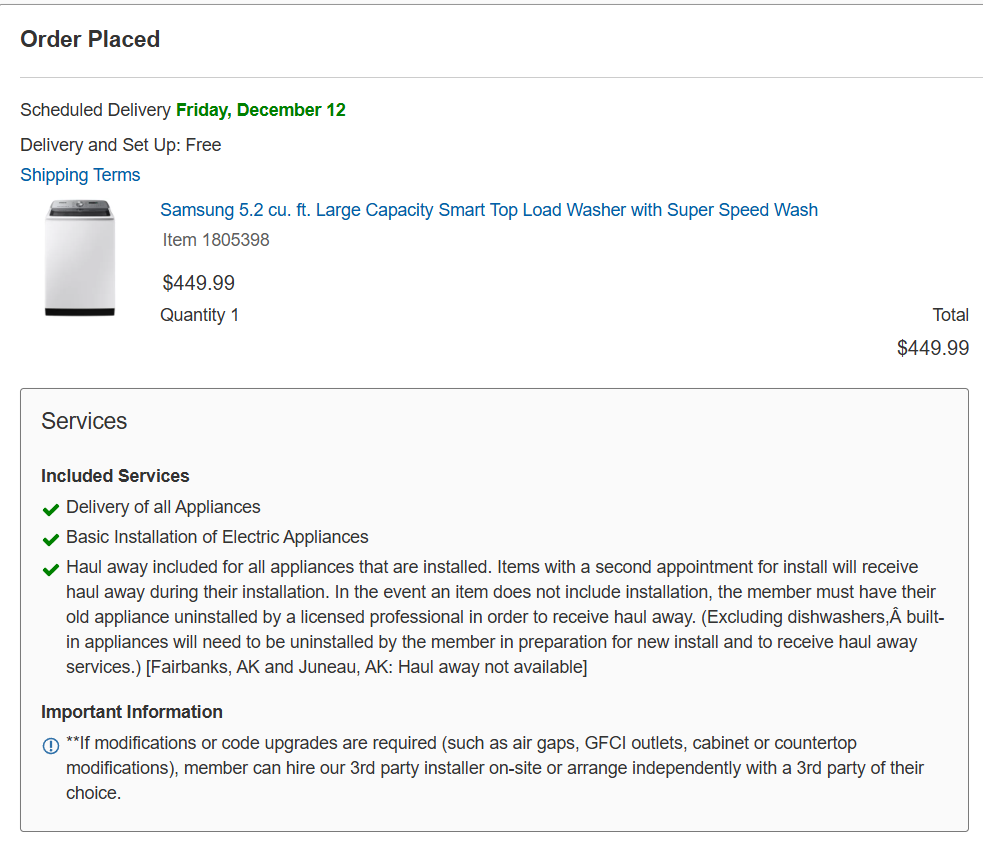Image resolution: width=983 pixels, height=843 pixels.
Task: Click the checkmark next to Basic Installation
Action: pyautogui.click(x=51, y=539)
